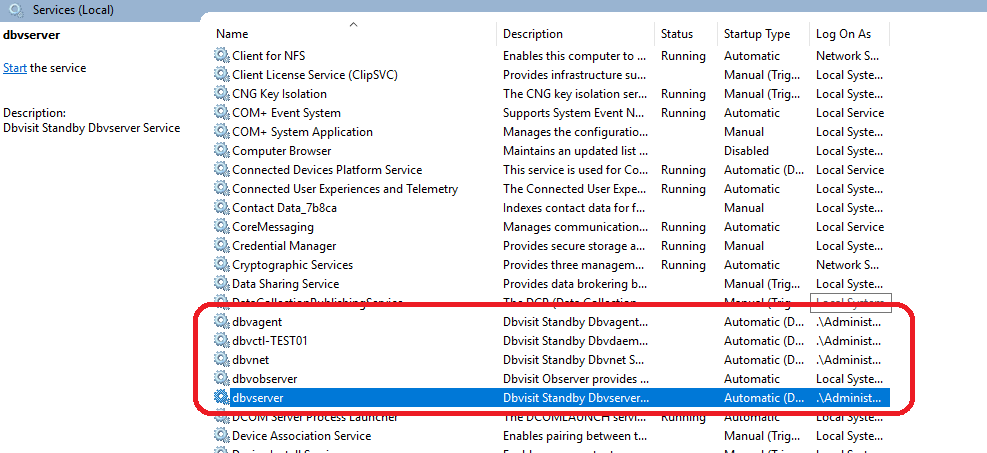Screen dimensions: 987x453
Task: Select the COM+ Event System gear icon
Action: (x=222, y=113)
